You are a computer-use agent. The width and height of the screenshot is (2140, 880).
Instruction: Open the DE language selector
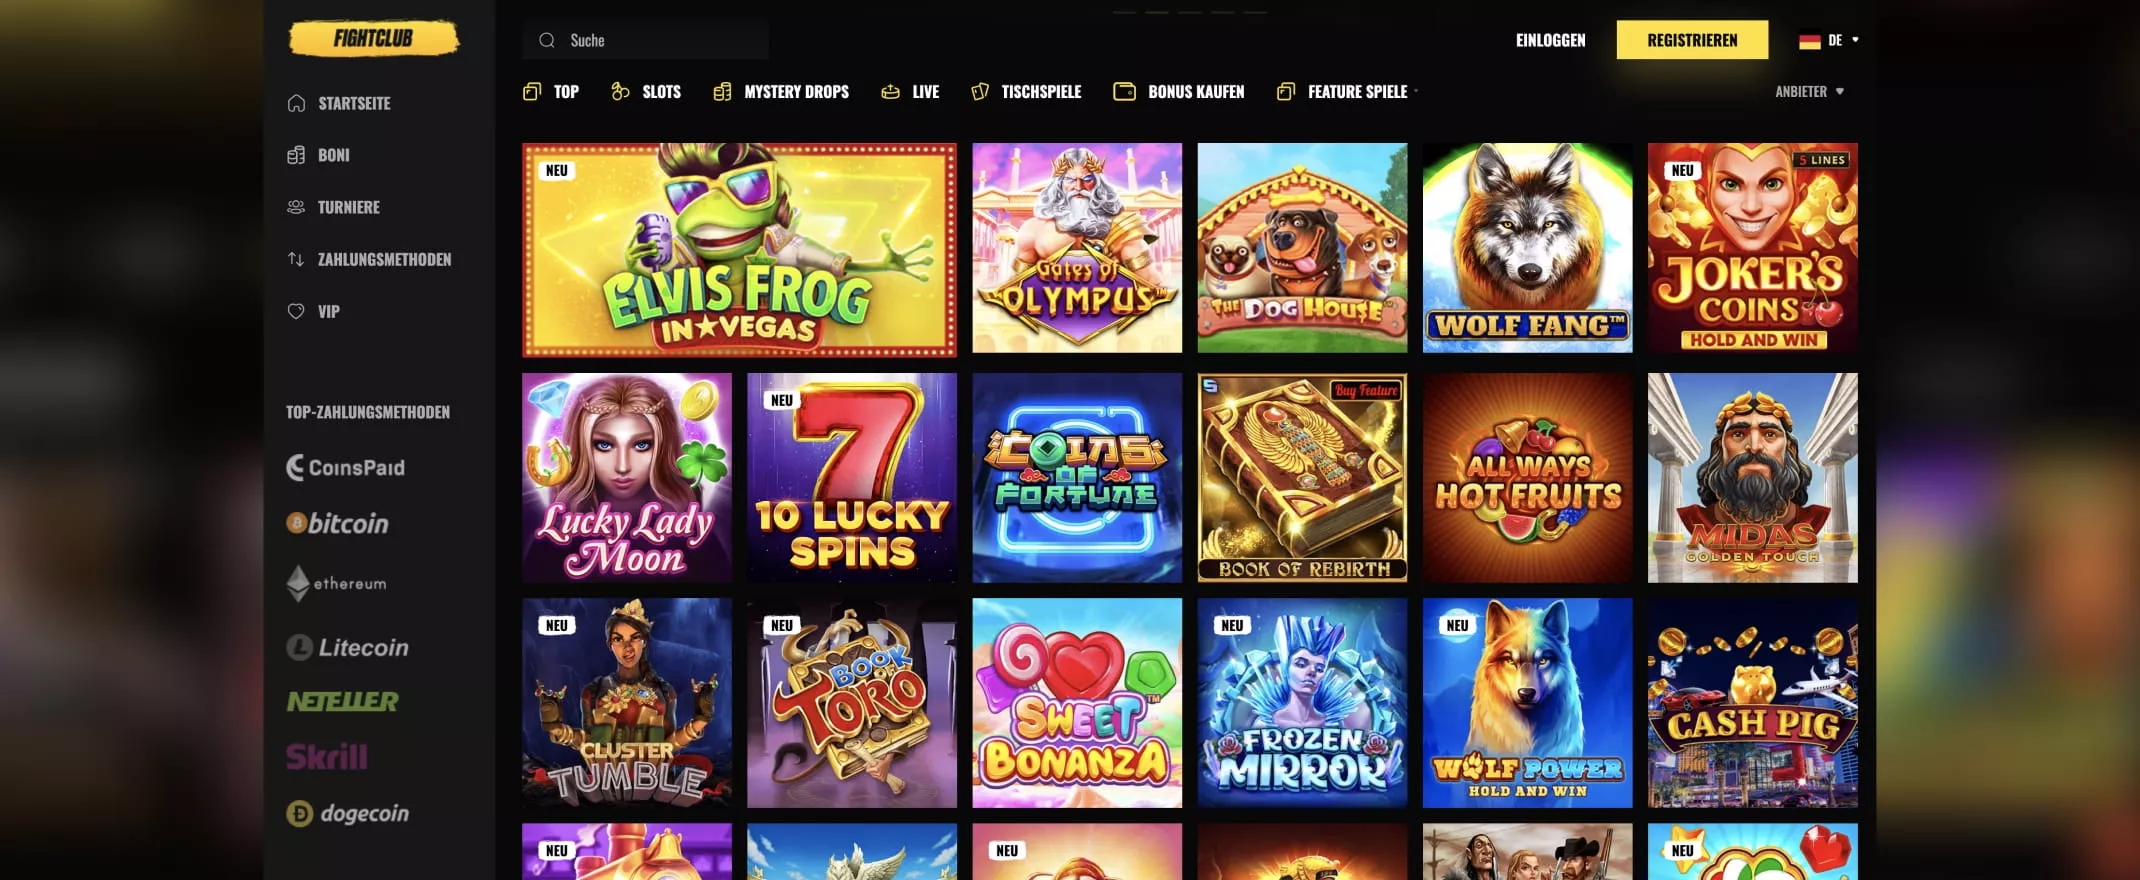1829,40
